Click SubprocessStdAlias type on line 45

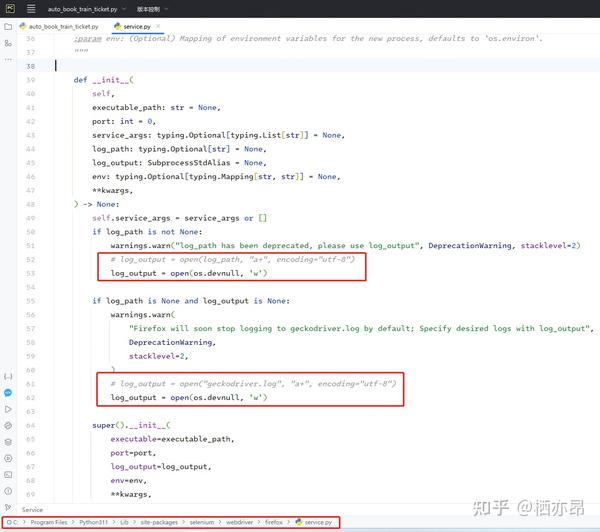click(189, 163)
